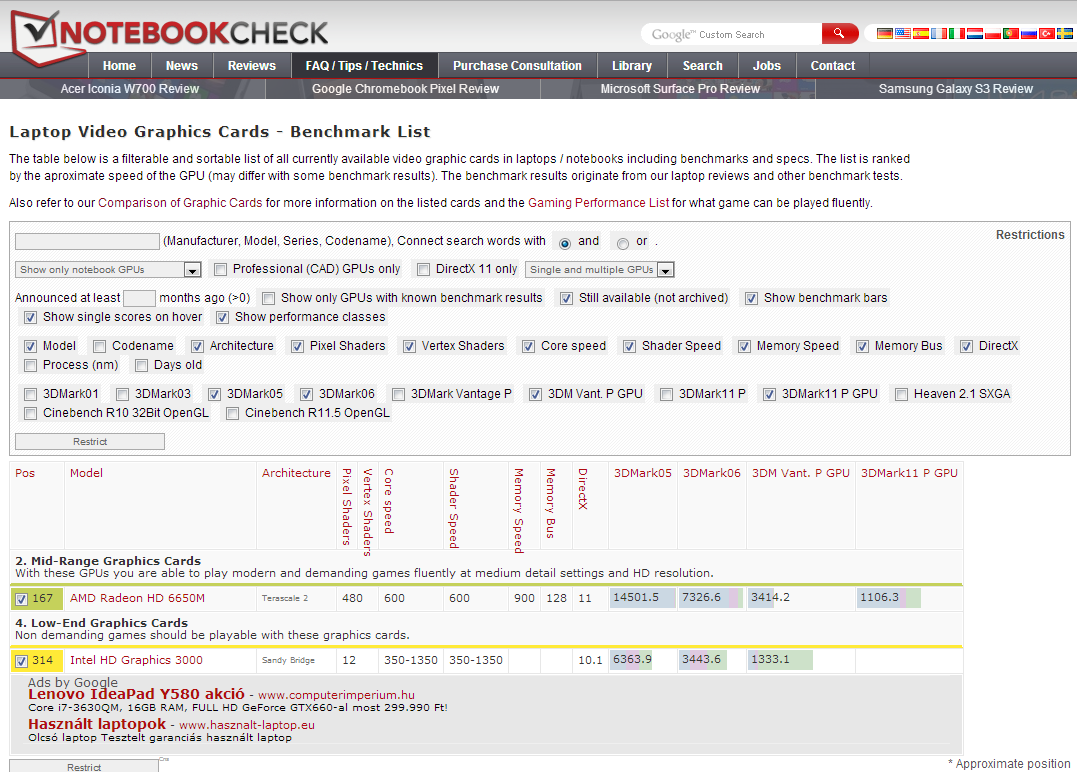1077x772 pixels.
Task: Check the 3DMark Vantage P checkbox
Action: (398, 394)
